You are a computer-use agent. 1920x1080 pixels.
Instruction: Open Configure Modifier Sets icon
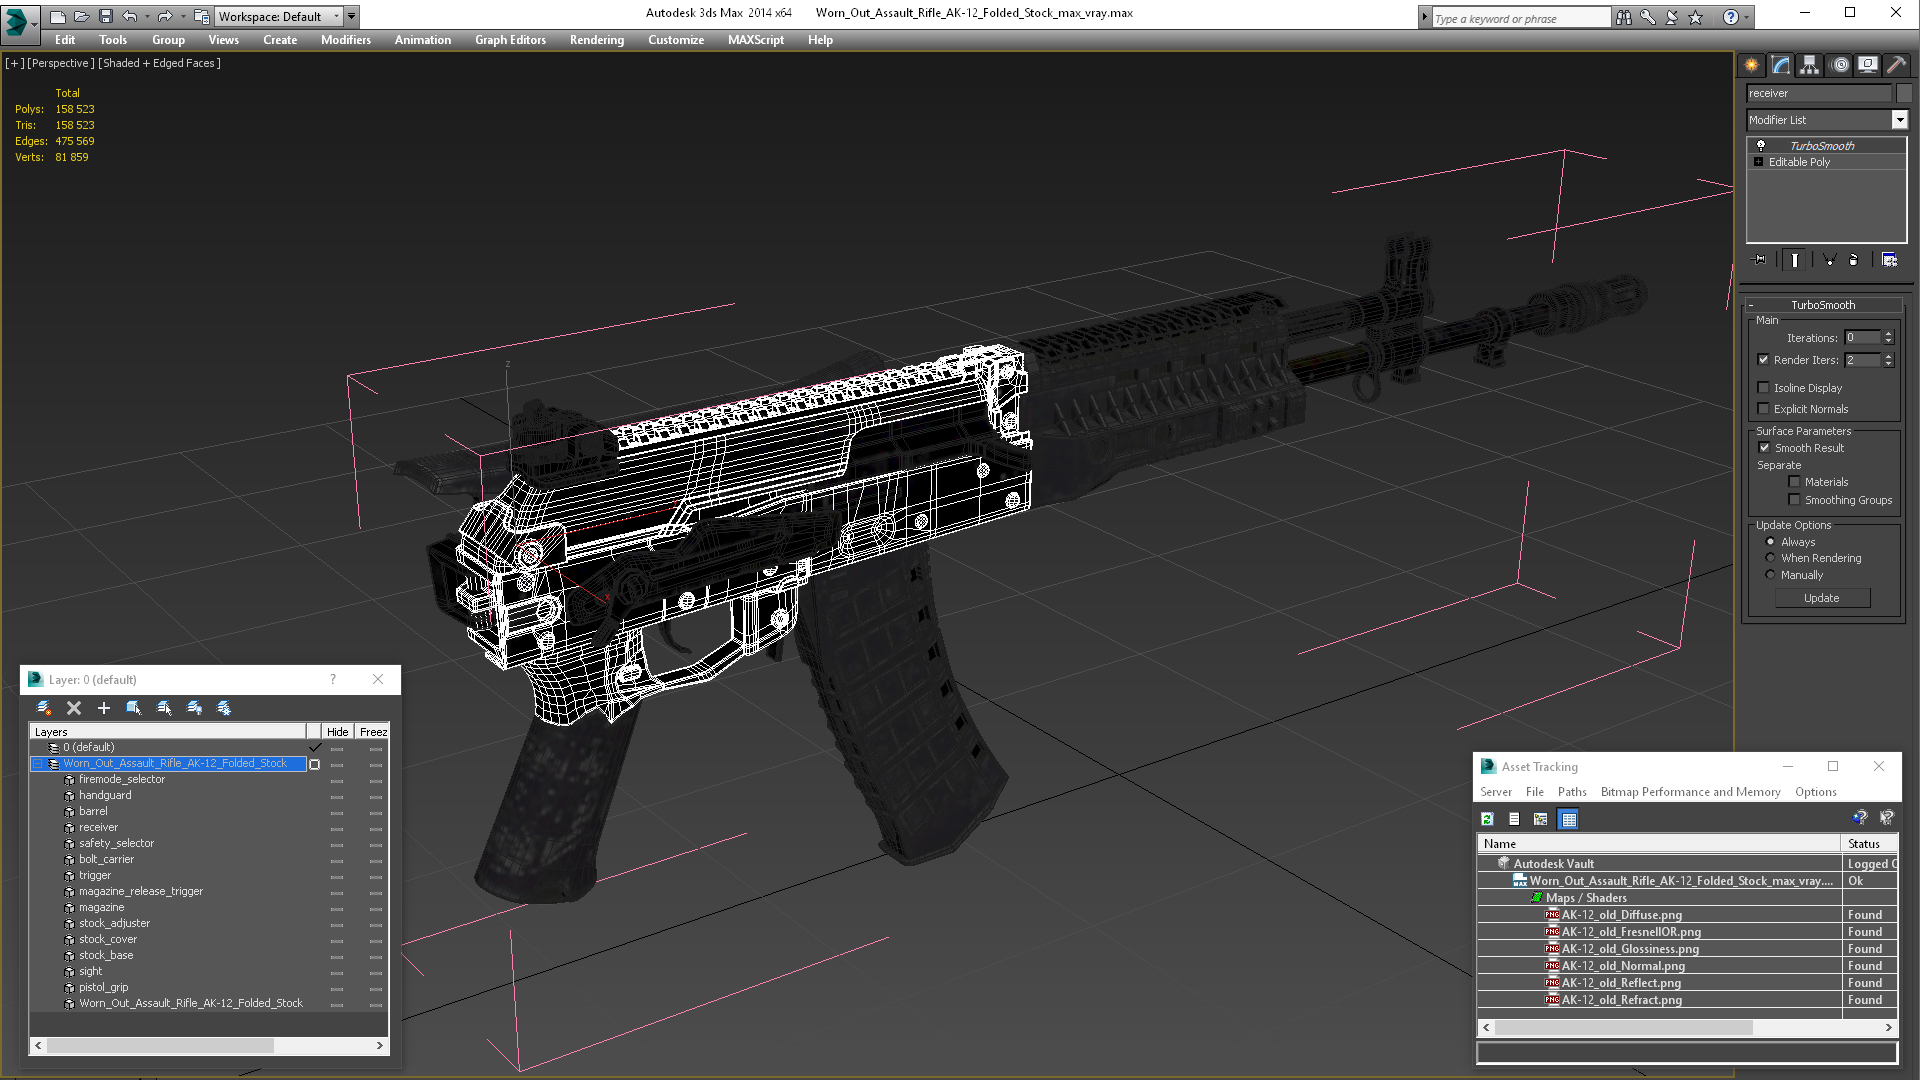tap(1889, 260)
